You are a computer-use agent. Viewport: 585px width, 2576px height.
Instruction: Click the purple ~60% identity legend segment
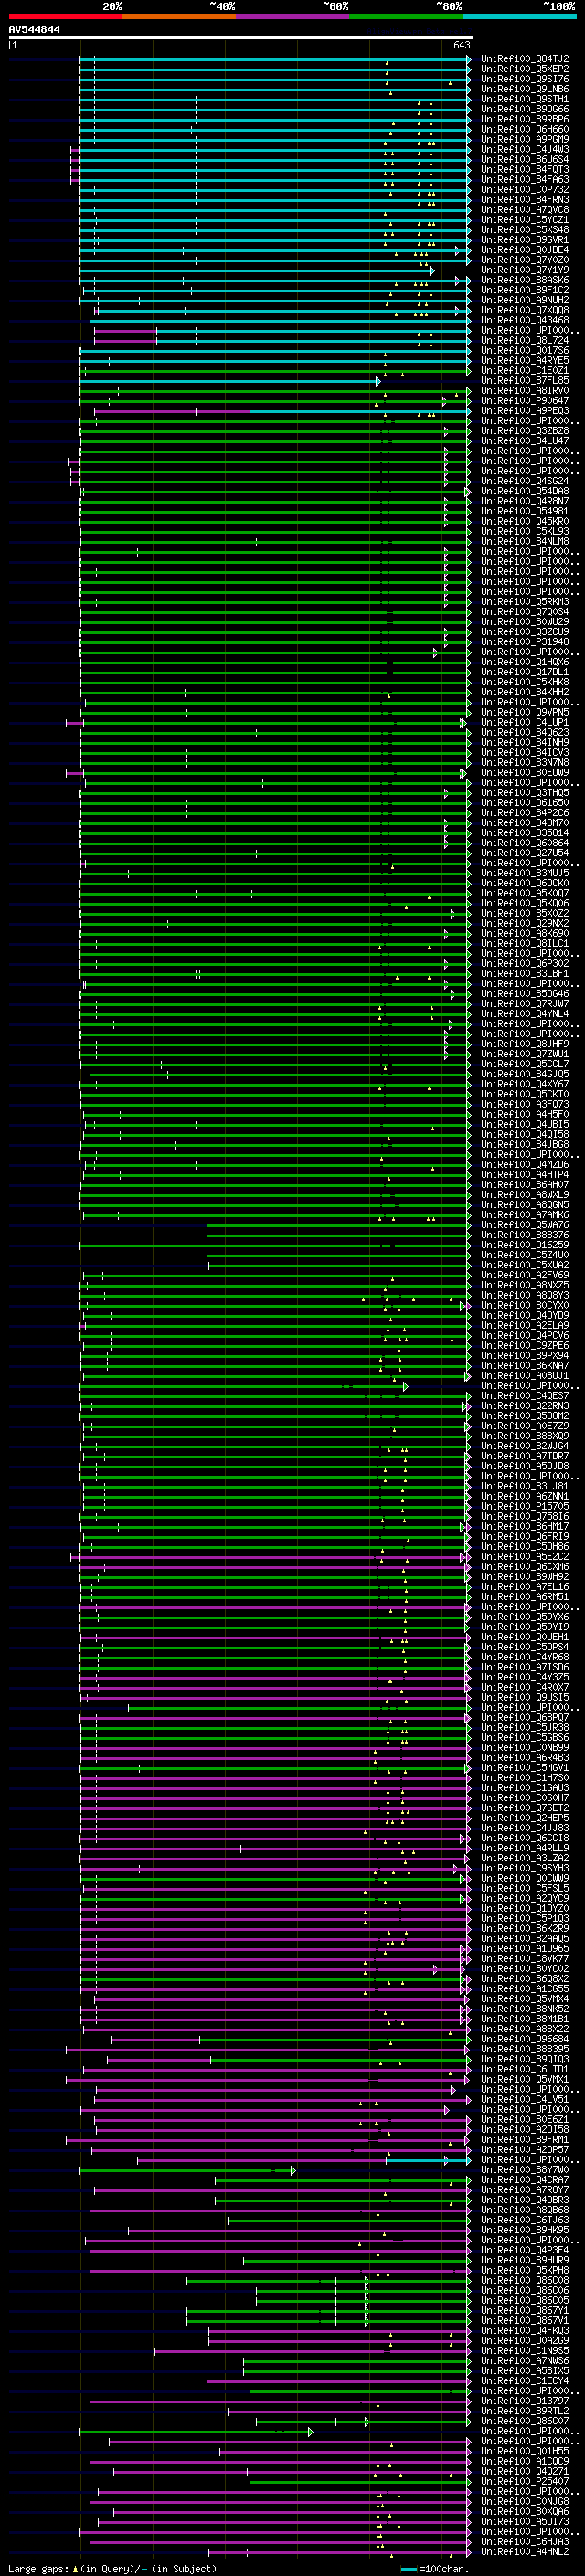point(292,16)
